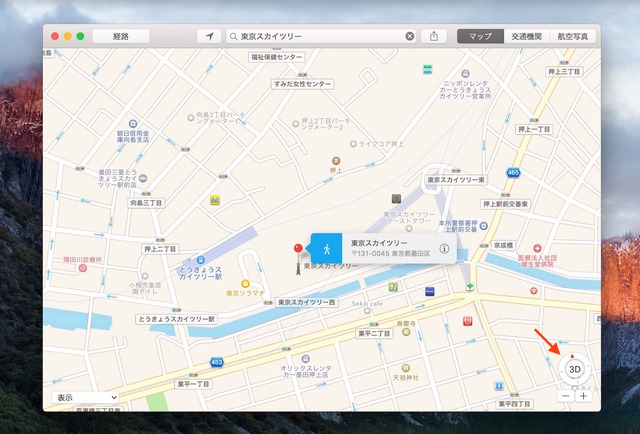The height and width of the screenshot is (434, 640).
Task: Select 朝日信用金庫向島支店 bank icon
Action: 133,123
